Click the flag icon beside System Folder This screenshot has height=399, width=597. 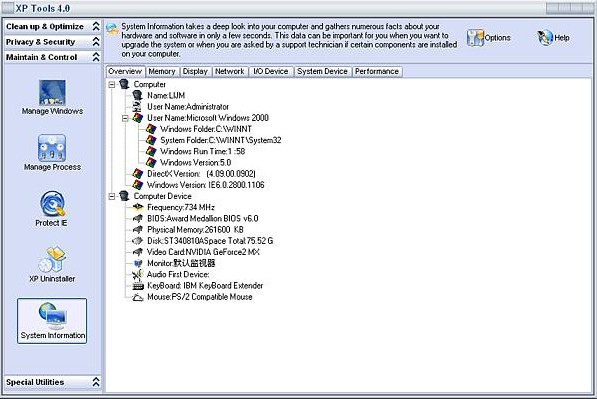point(151,140)
